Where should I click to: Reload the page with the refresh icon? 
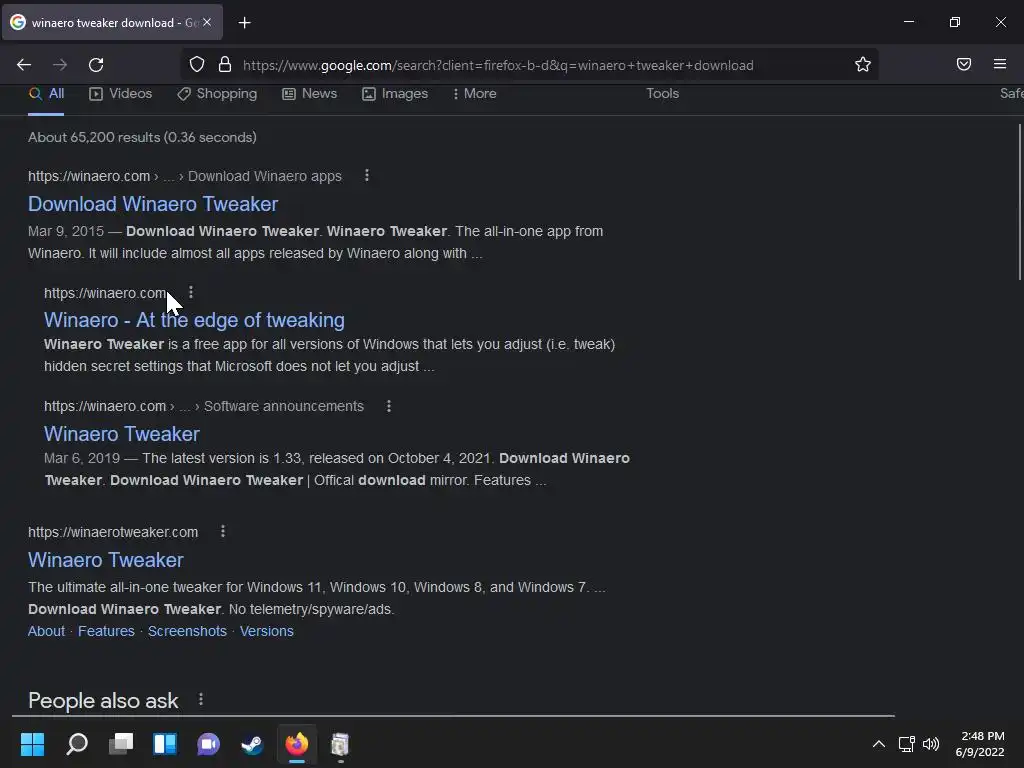point(96,65)
